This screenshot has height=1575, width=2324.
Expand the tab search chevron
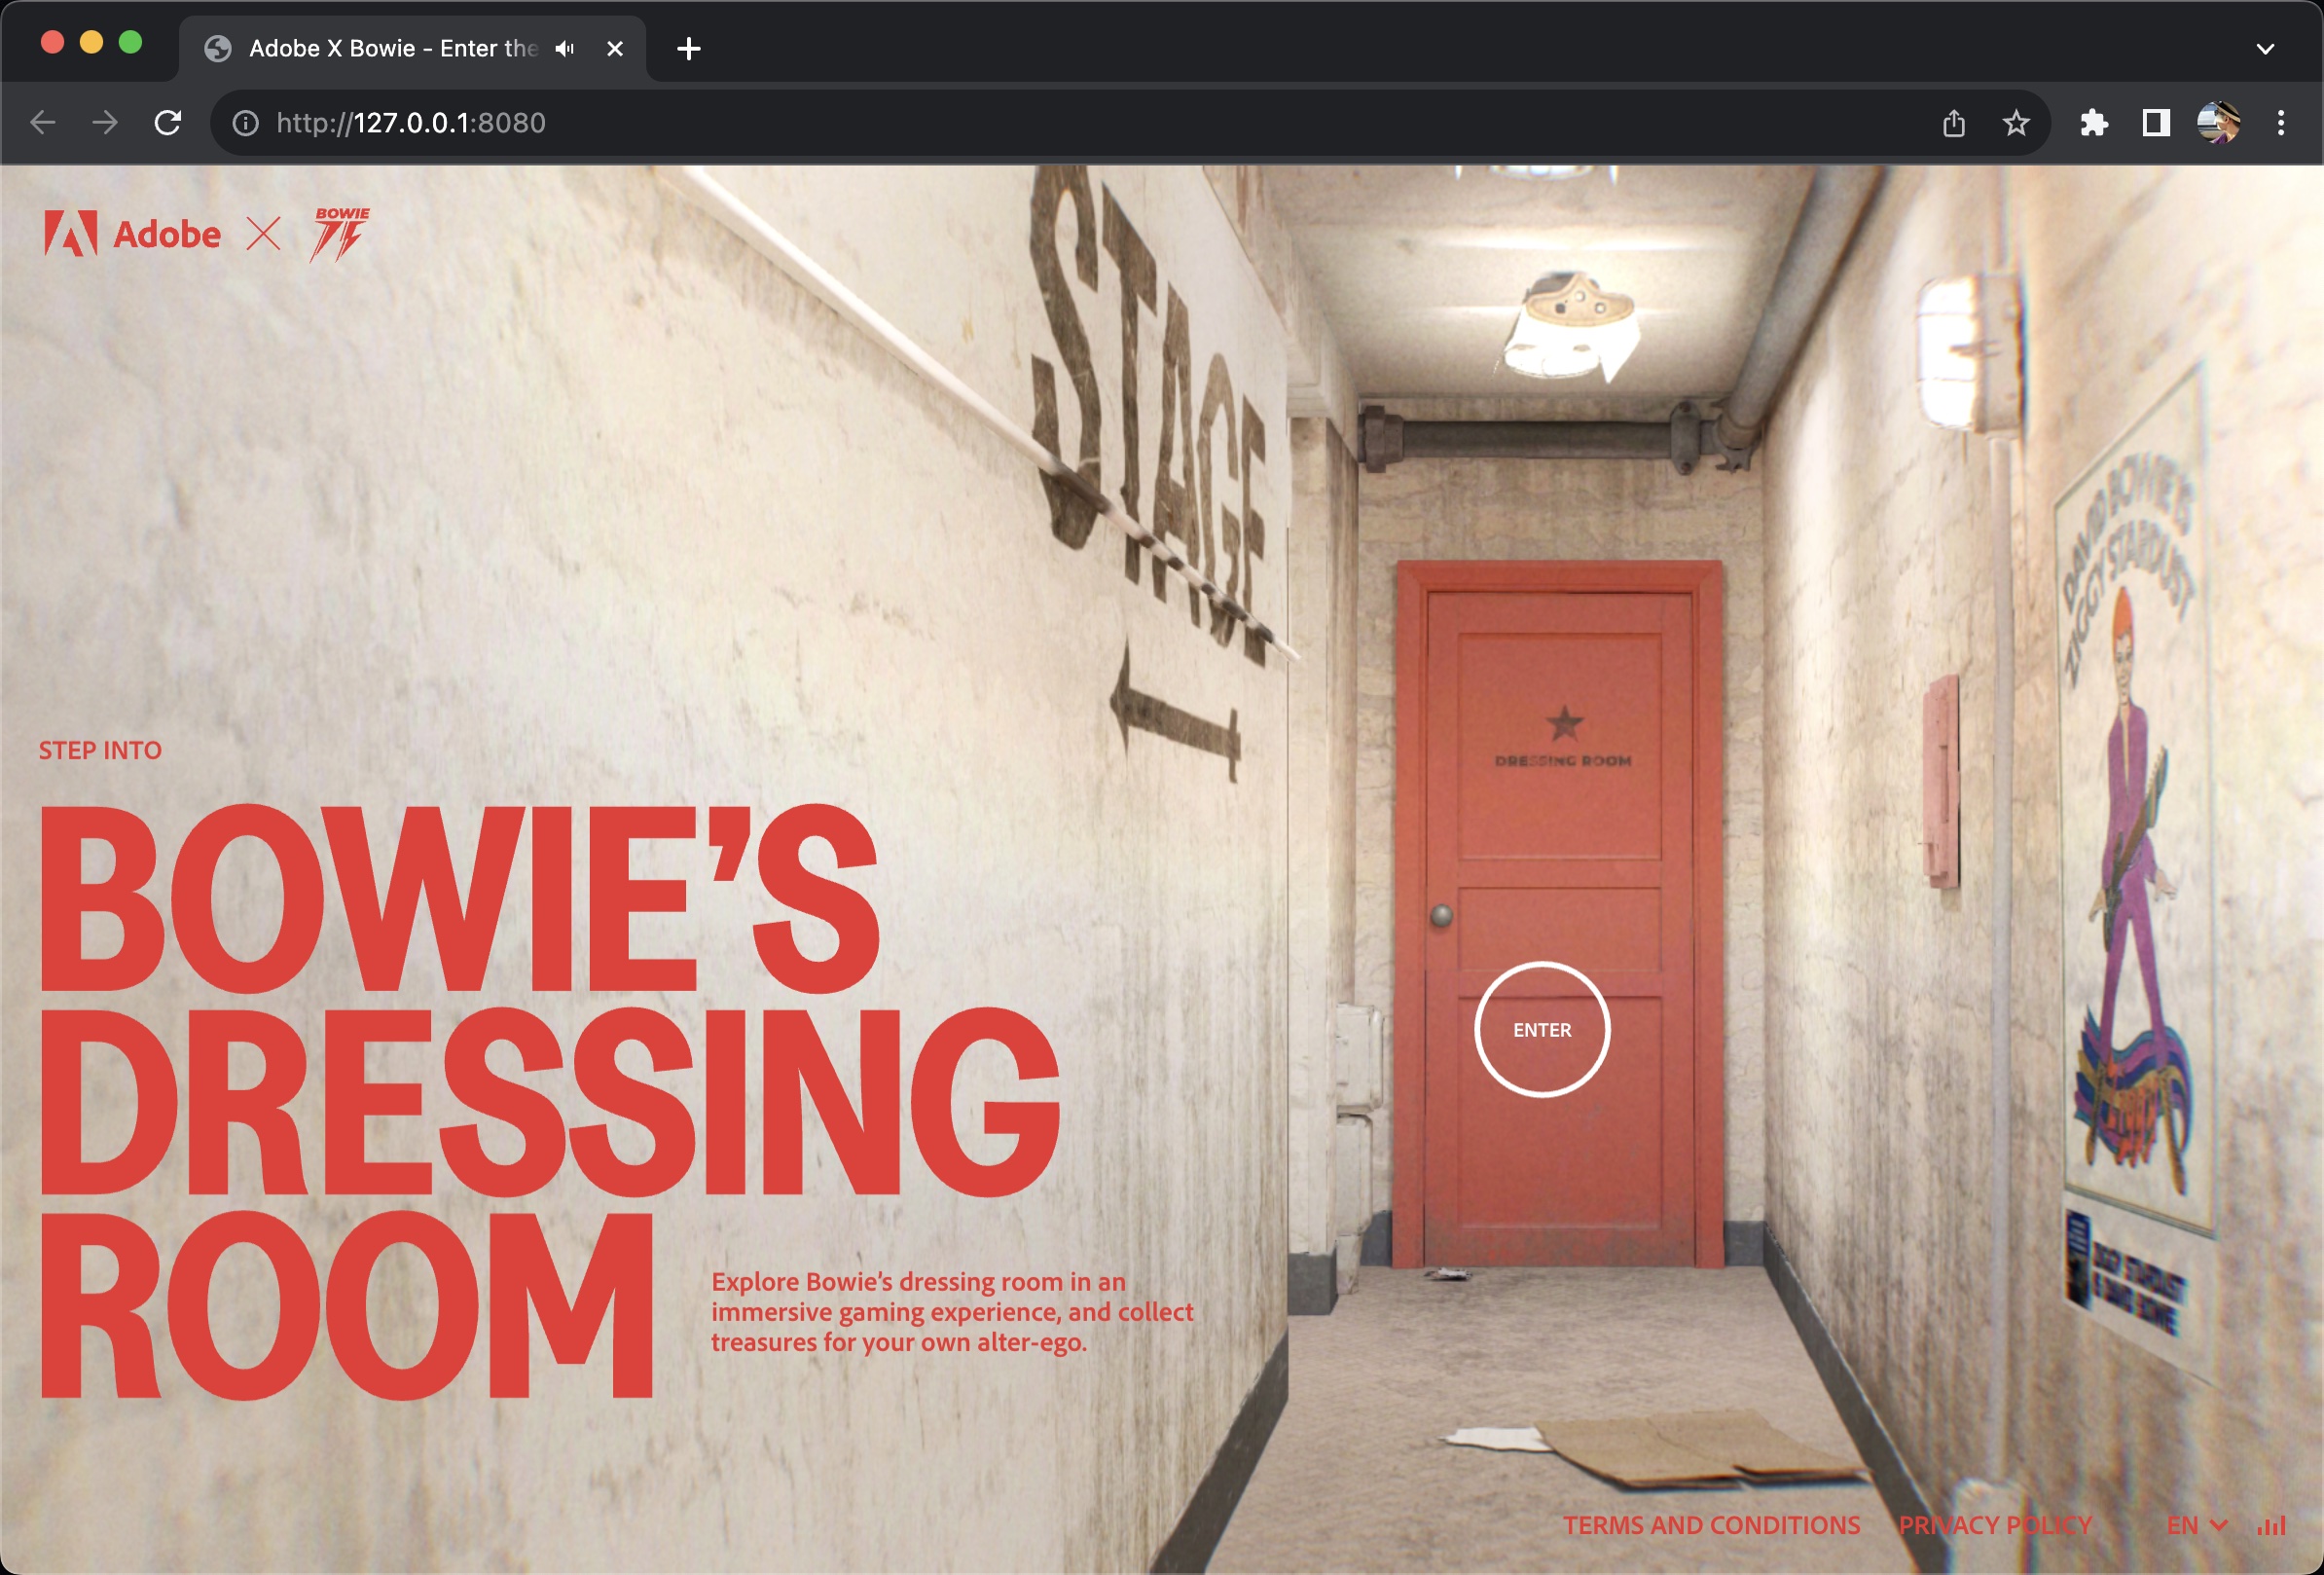2265,48
